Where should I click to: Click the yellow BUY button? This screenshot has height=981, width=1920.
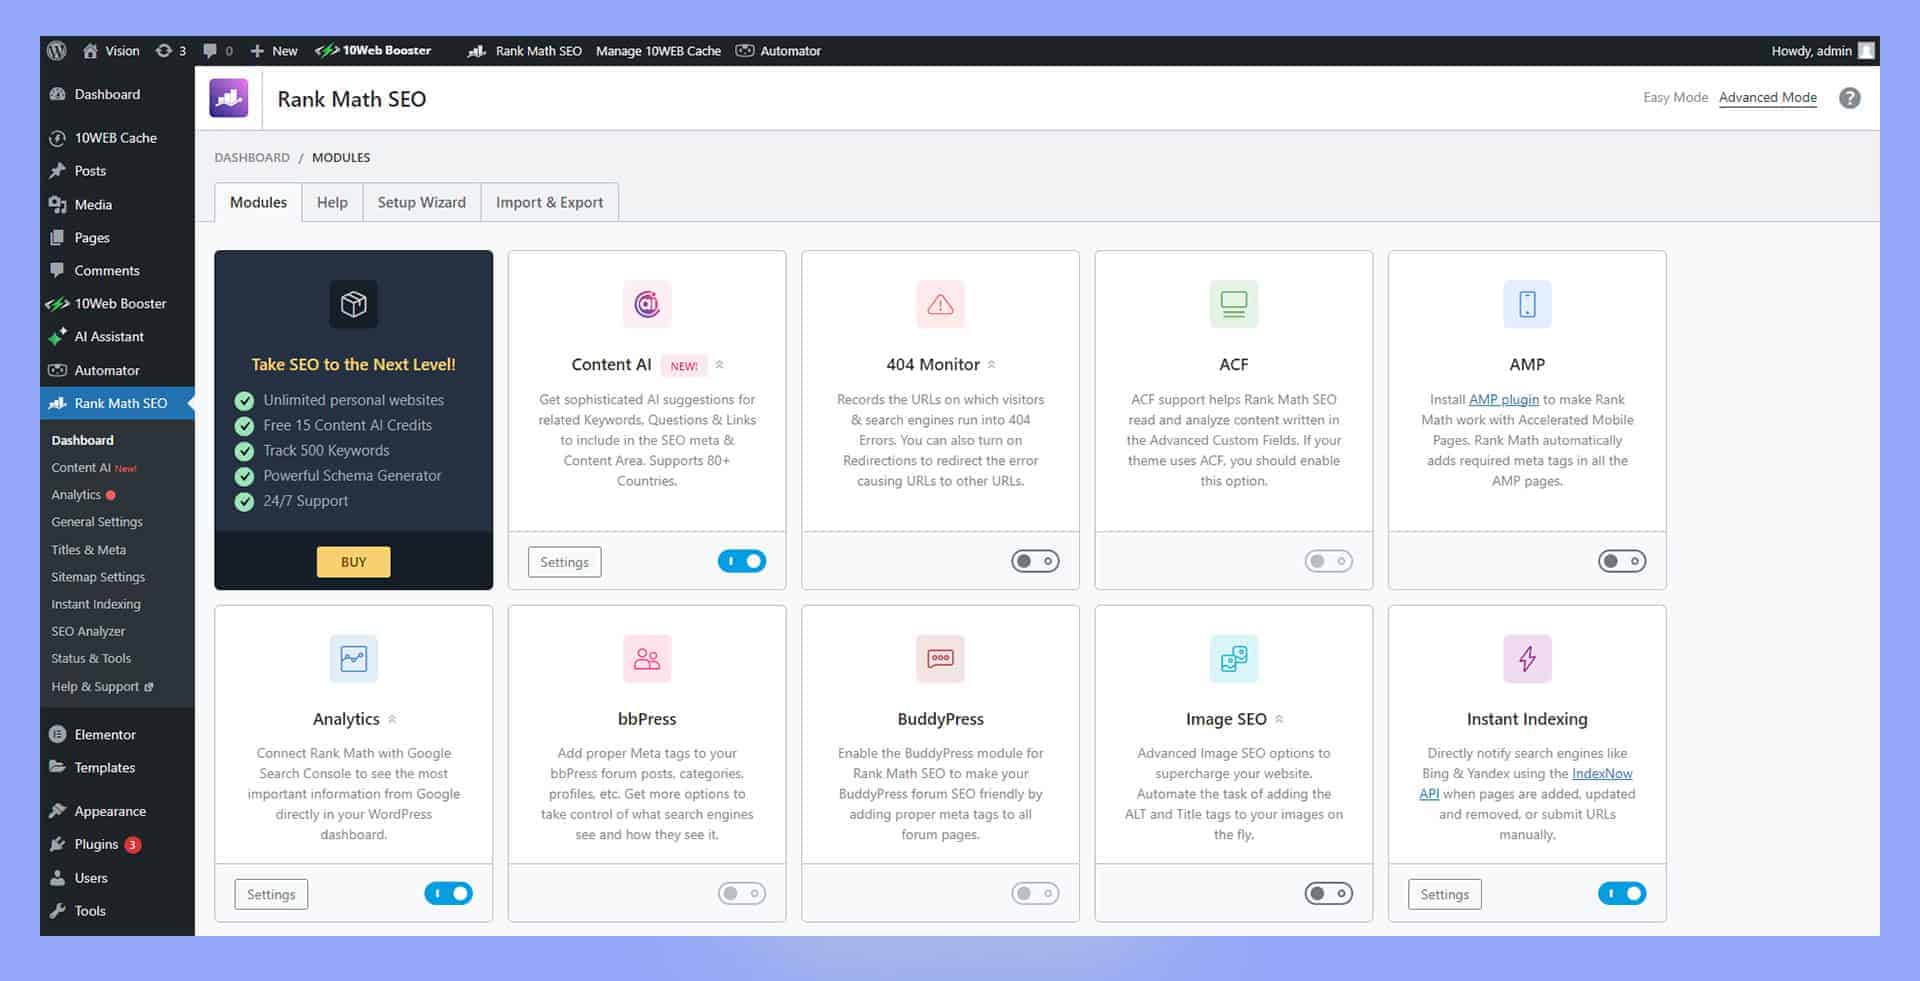point(353,562)
